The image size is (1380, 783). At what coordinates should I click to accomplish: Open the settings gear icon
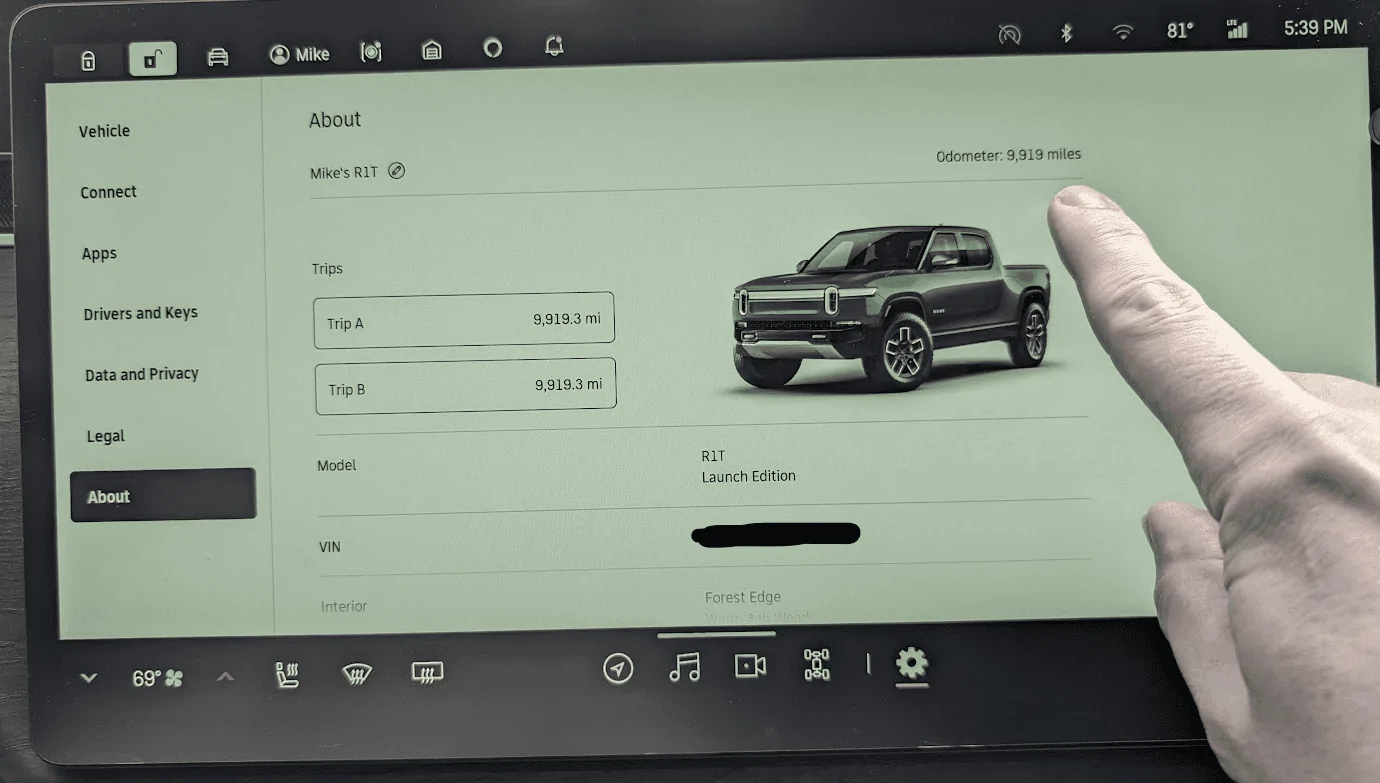(912, 663)
